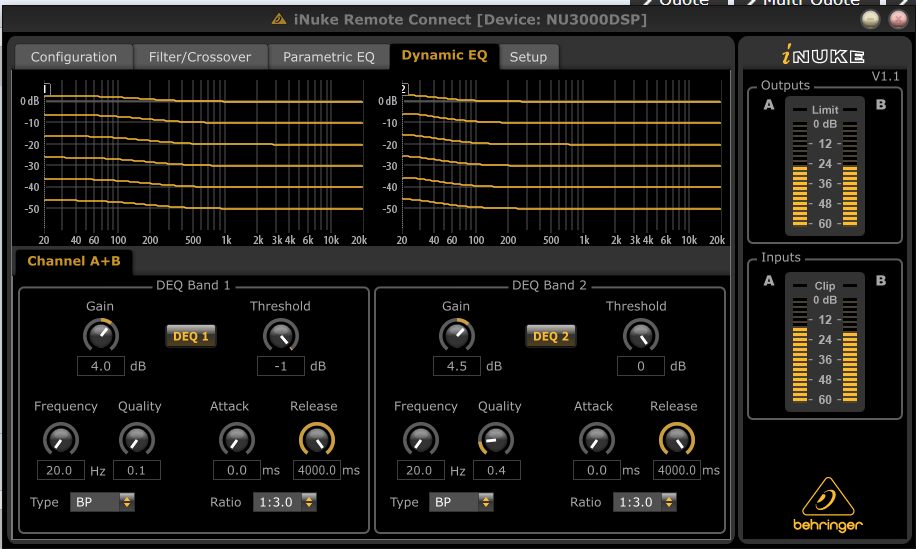The image size is (916, 549).
Task: Click the Band 1 Threshold value field -1
Action: (281, 366)
